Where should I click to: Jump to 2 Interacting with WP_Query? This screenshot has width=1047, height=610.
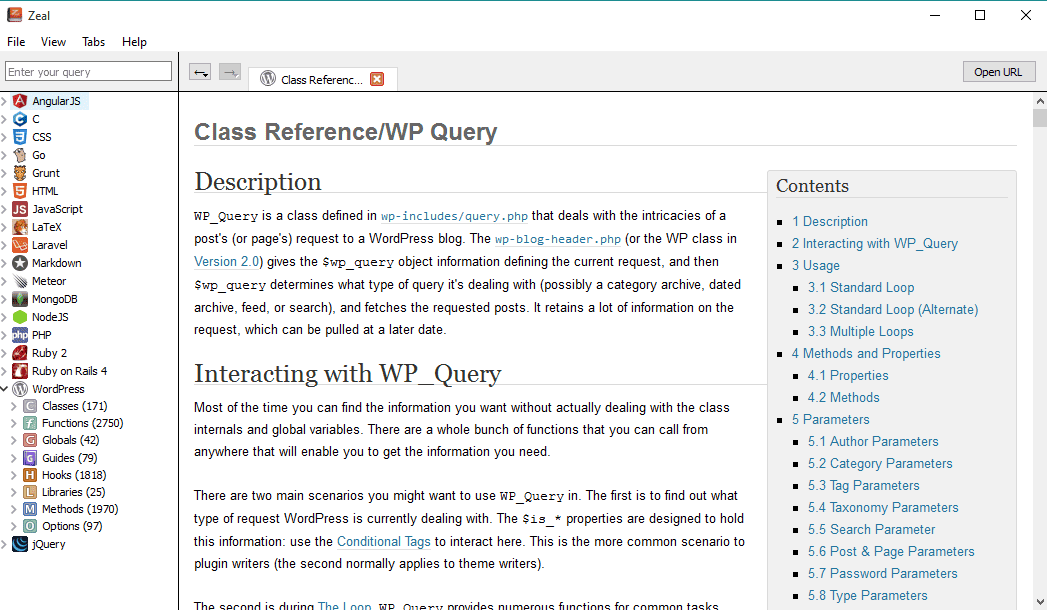(875, 244)
